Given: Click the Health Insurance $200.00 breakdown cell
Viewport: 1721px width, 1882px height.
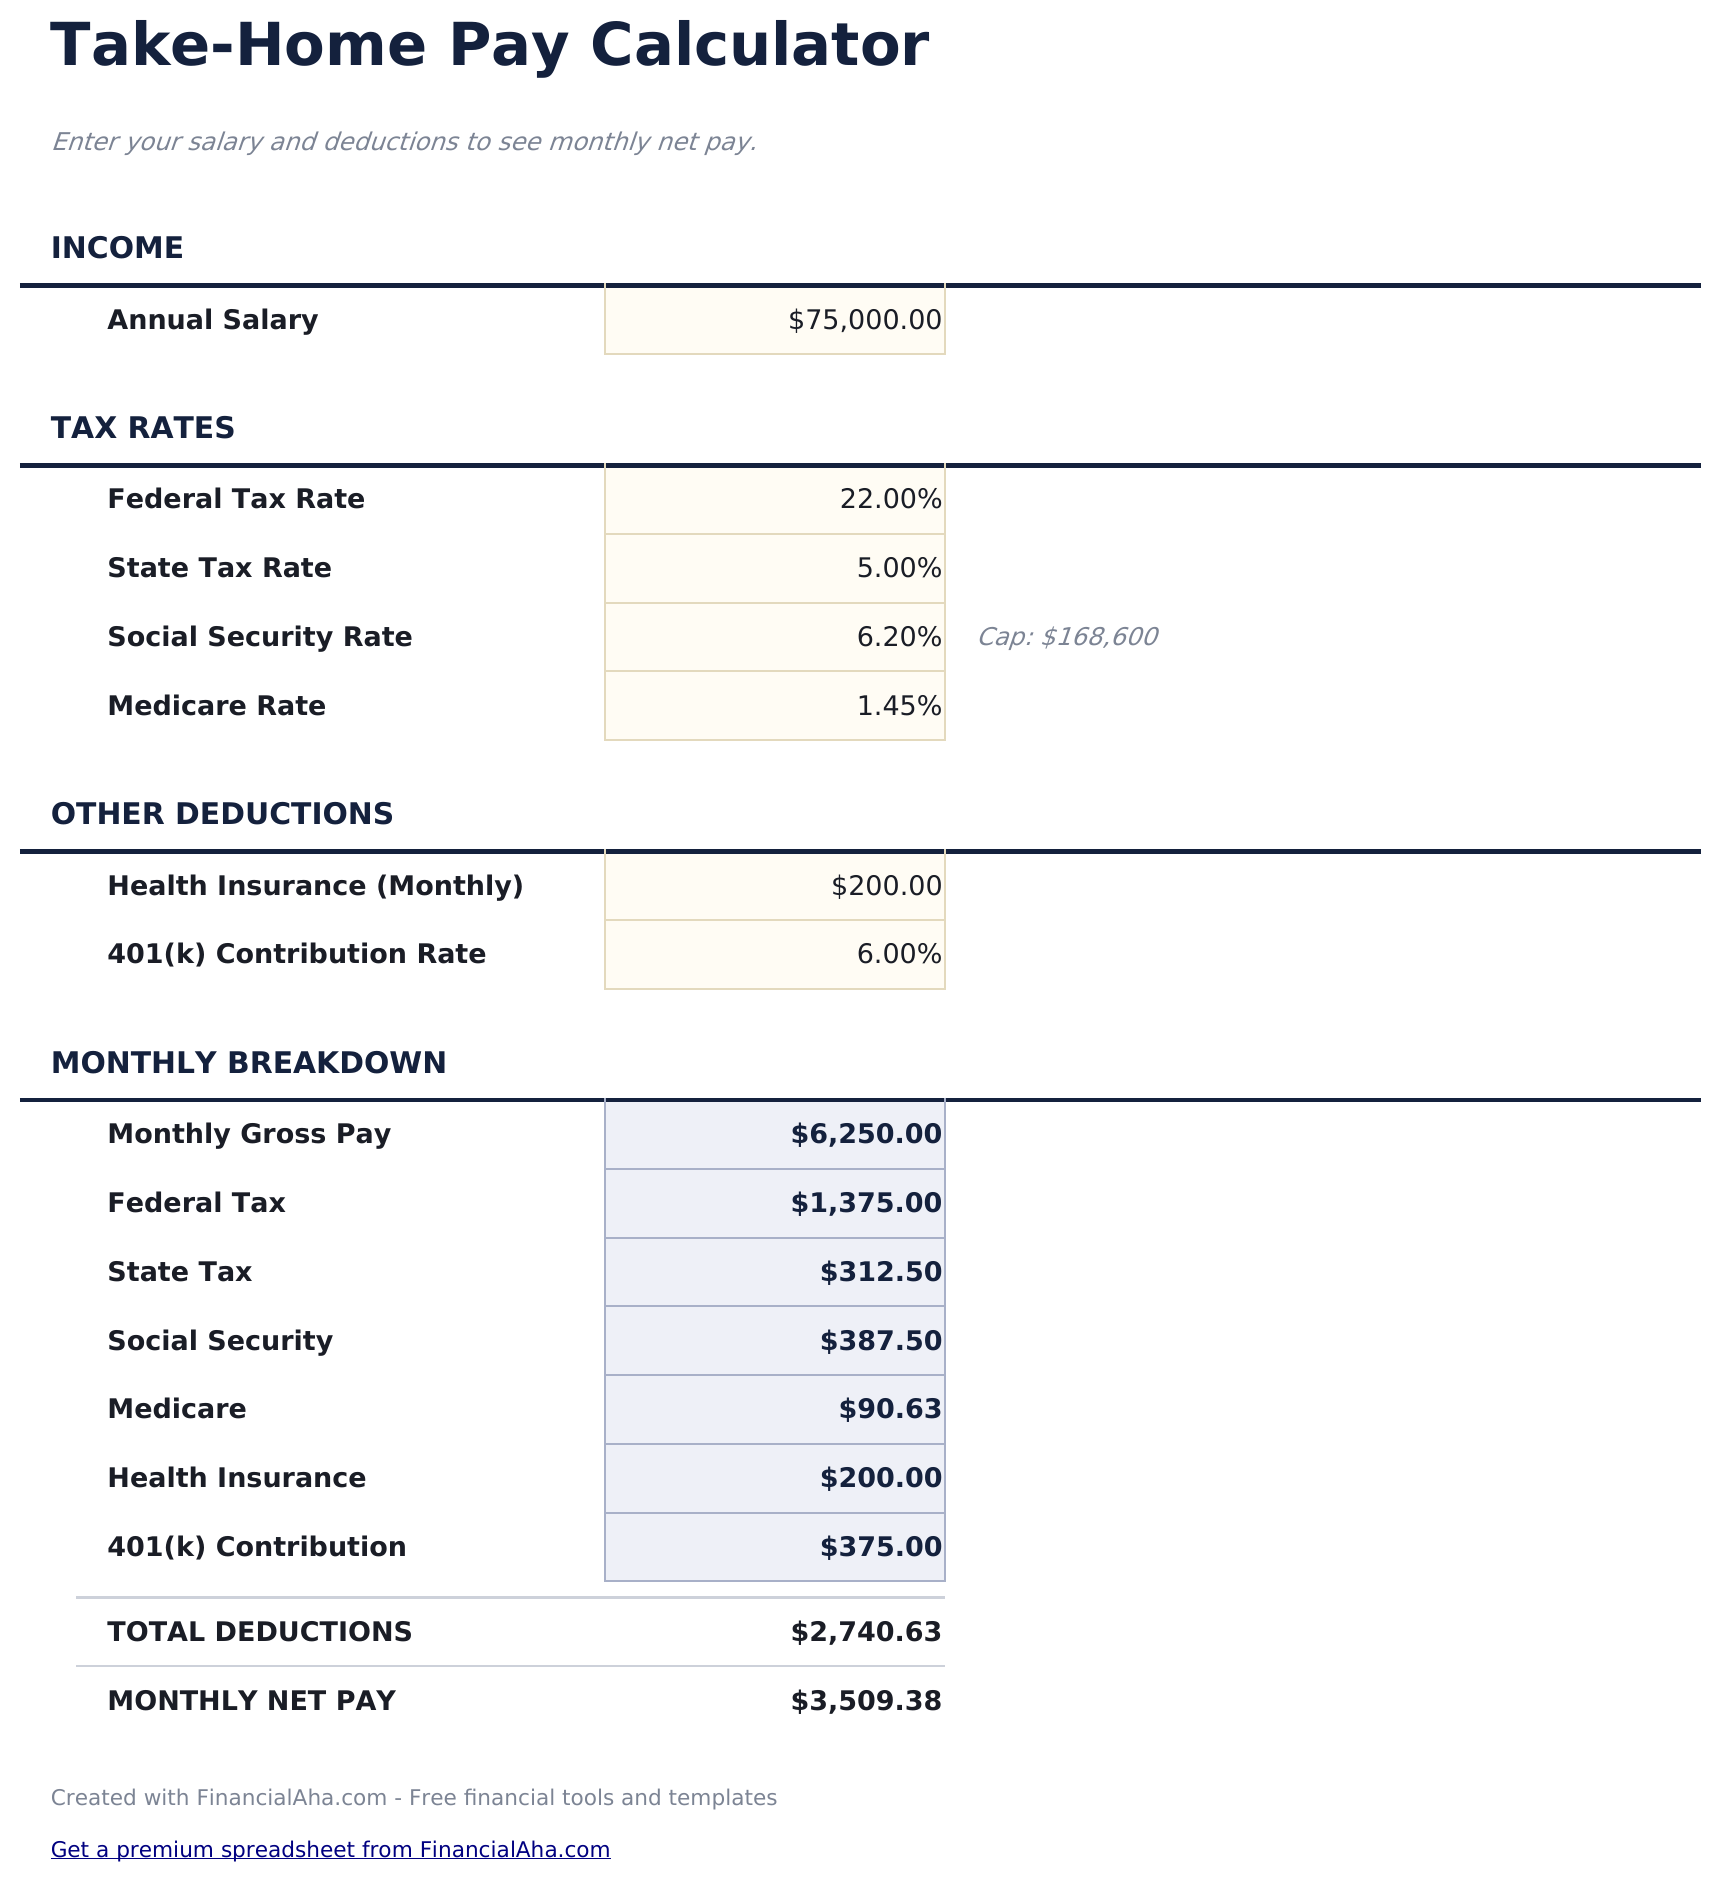Looking at the screenshot, I should point(775,1478).
